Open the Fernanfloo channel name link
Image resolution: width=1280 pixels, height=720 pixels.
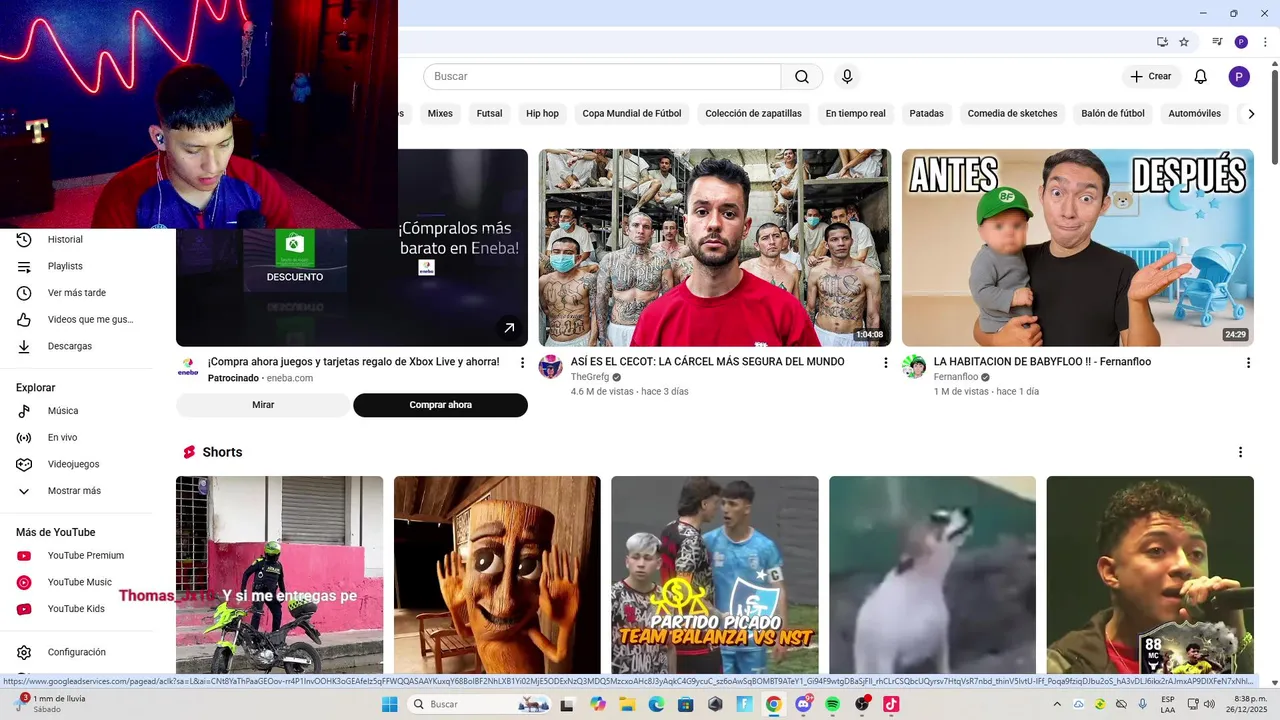[x=956, y=377]
